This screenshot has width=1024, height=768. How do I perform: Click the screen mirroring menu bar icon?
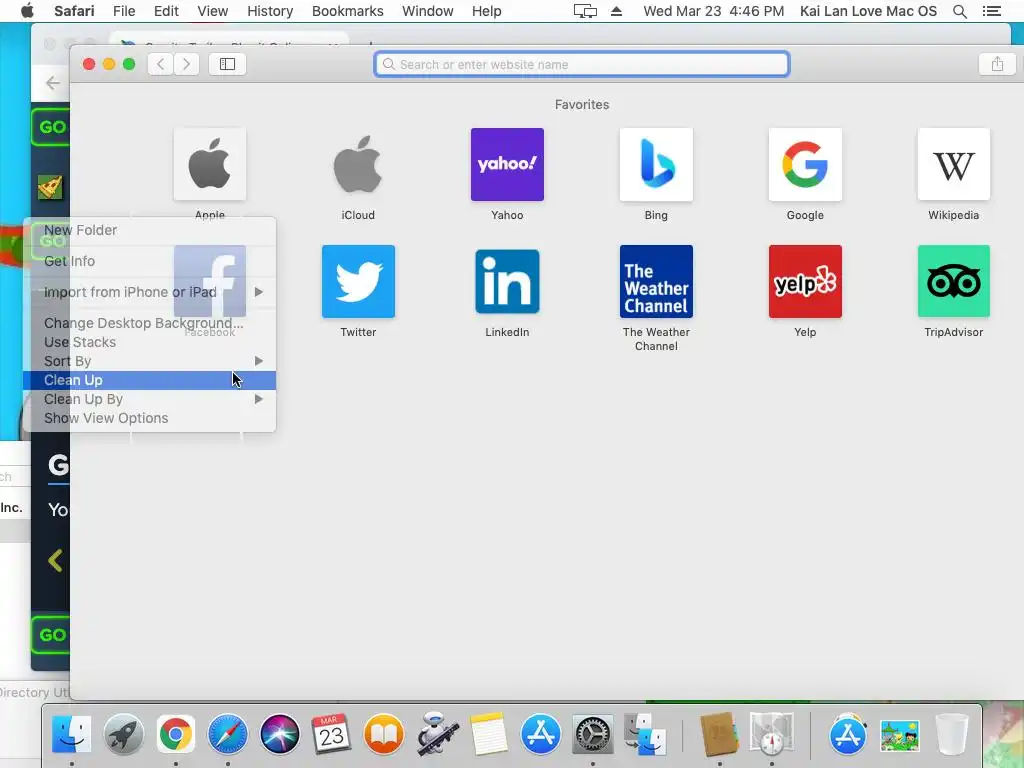[585, 11]
